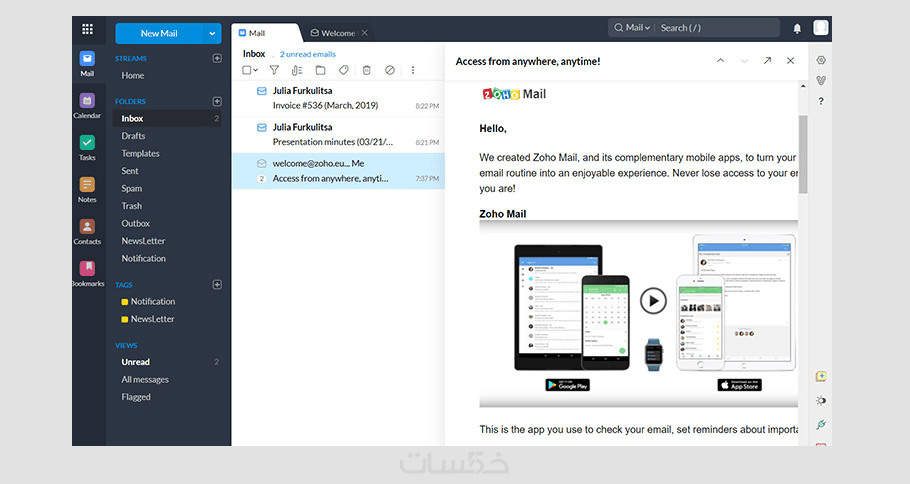The height and width of the screenshot is (484, 910).
Task: Close the Welcome tab
Action: click(364, 33)
